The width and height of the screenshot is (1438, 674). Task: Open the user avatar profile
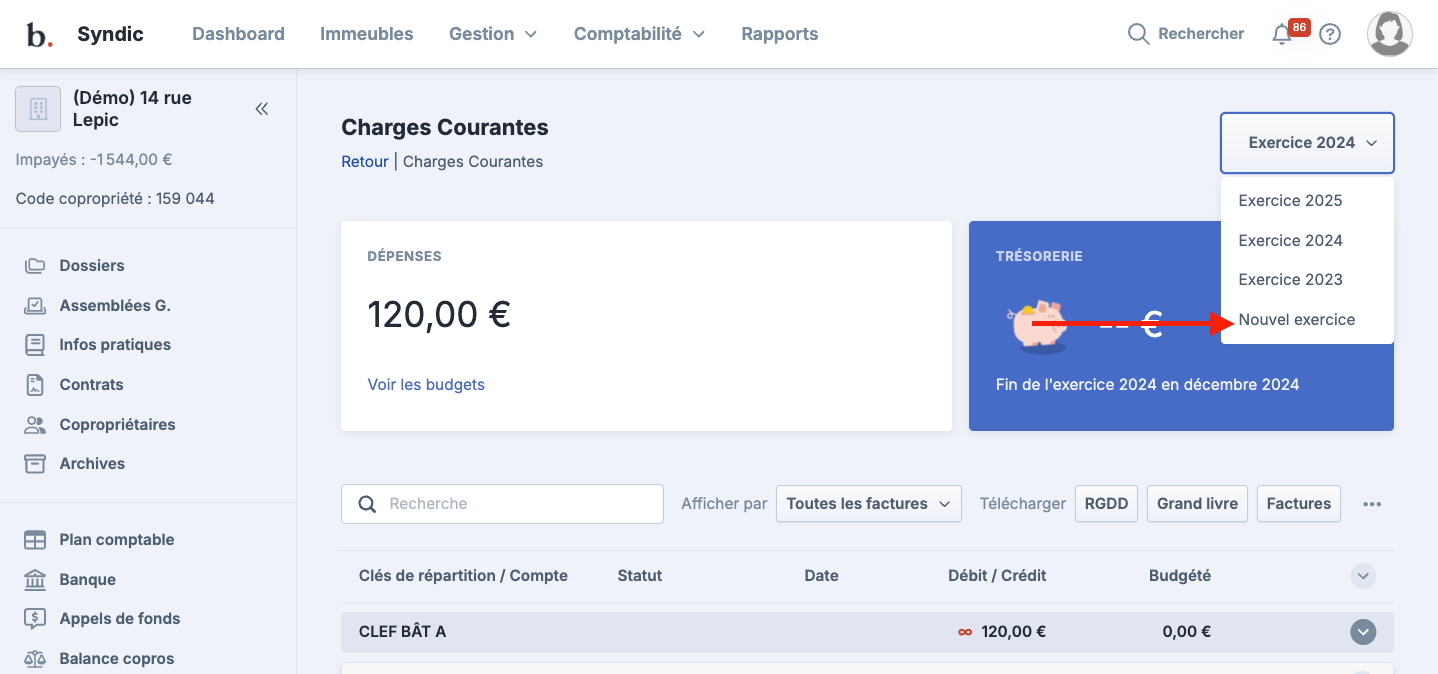(1389, 34)
